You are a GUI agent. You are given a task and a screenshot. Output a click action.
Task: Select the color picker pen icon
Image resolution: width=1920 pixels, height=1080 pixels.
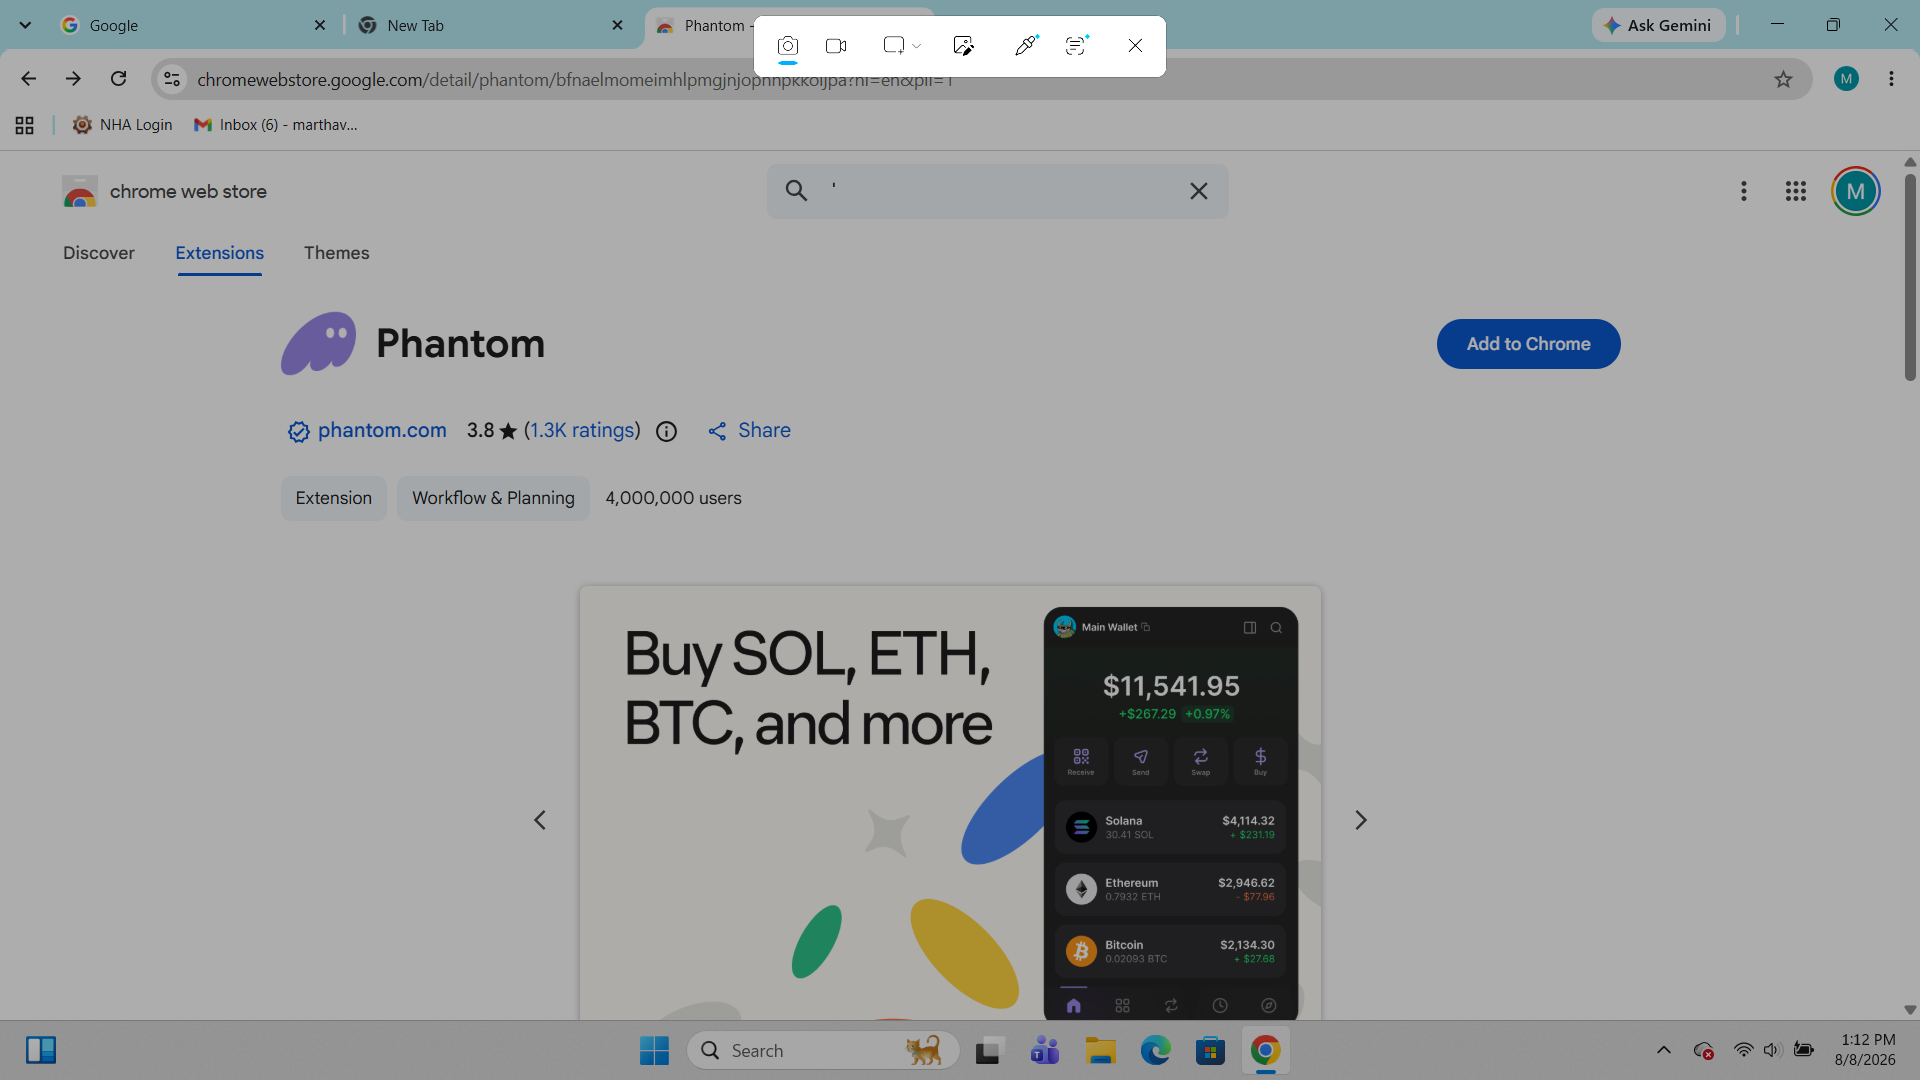coord(1026,46)
